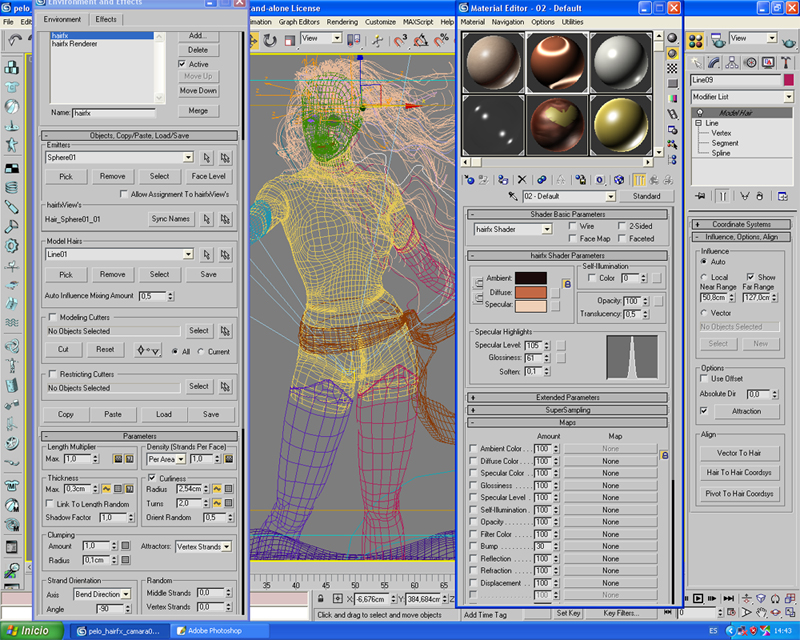This screenshot has width=800, height=640.
Task: Switch to the Effects tab
Action: tap(106, 19)
